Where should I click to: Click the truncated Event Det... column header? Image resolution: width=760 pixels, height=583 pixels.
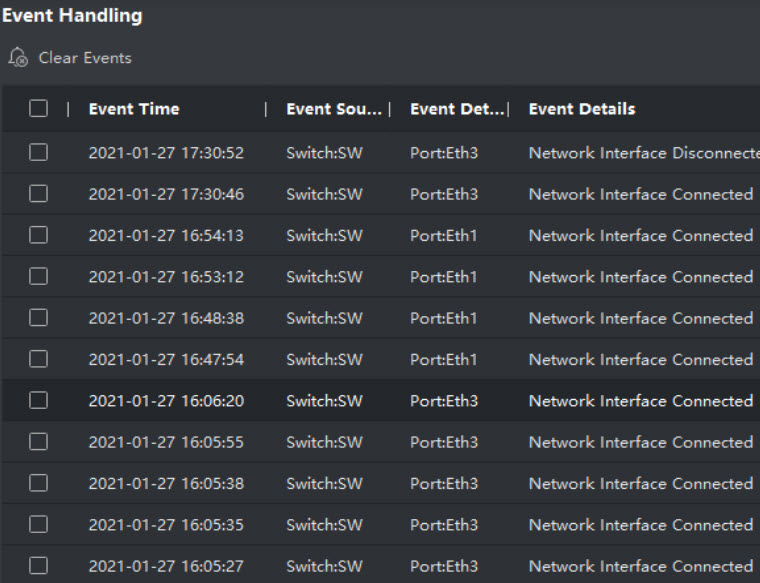coord(456,109)
